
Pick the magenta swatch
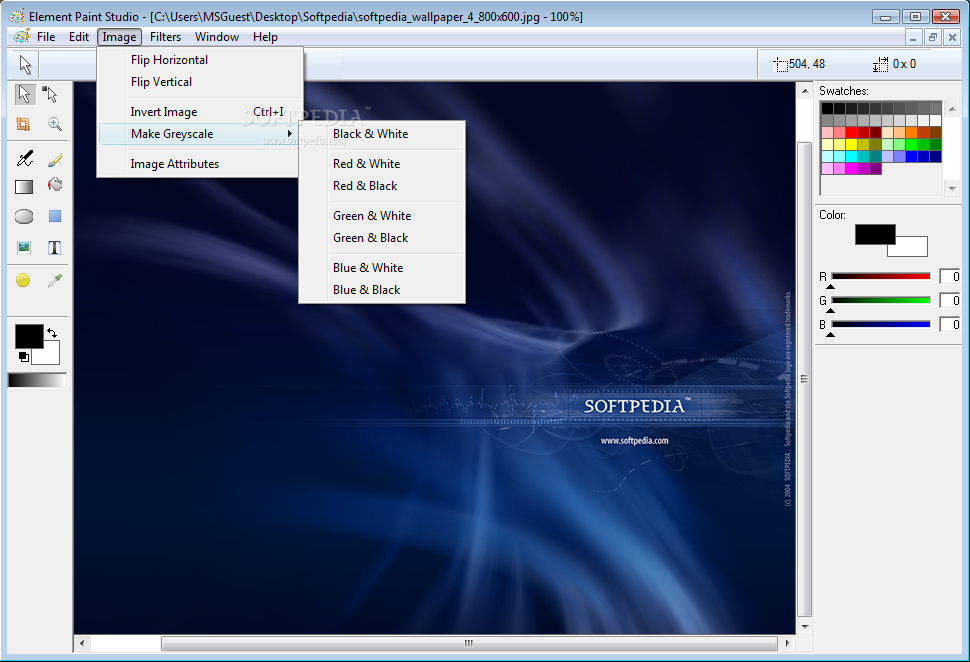[x=851, y=168]
